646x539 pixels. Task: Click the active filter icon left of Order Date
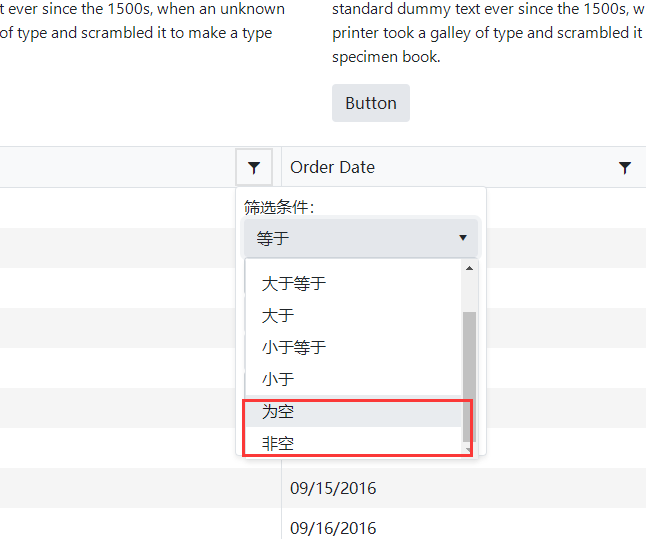[254, 168]
